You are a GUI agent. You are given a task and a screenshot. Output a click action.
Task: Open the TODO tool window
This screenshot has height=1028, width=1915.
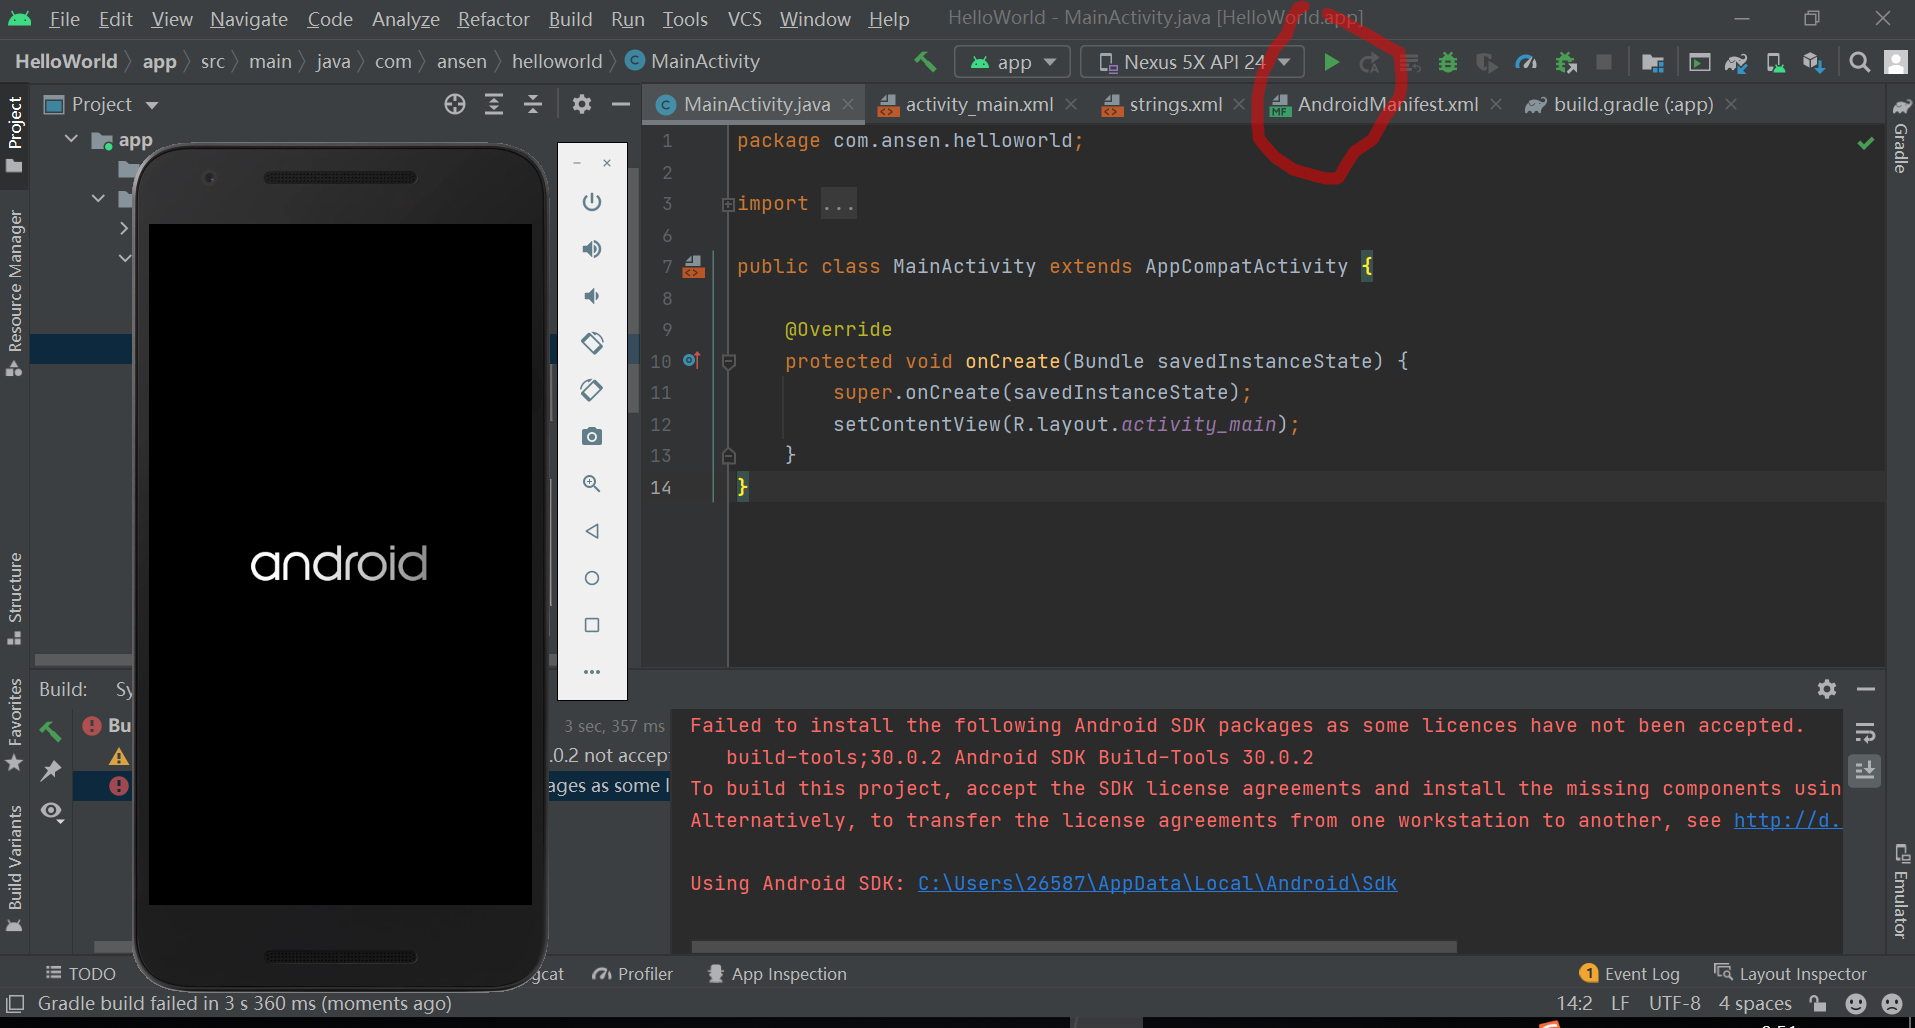(80, 973)
